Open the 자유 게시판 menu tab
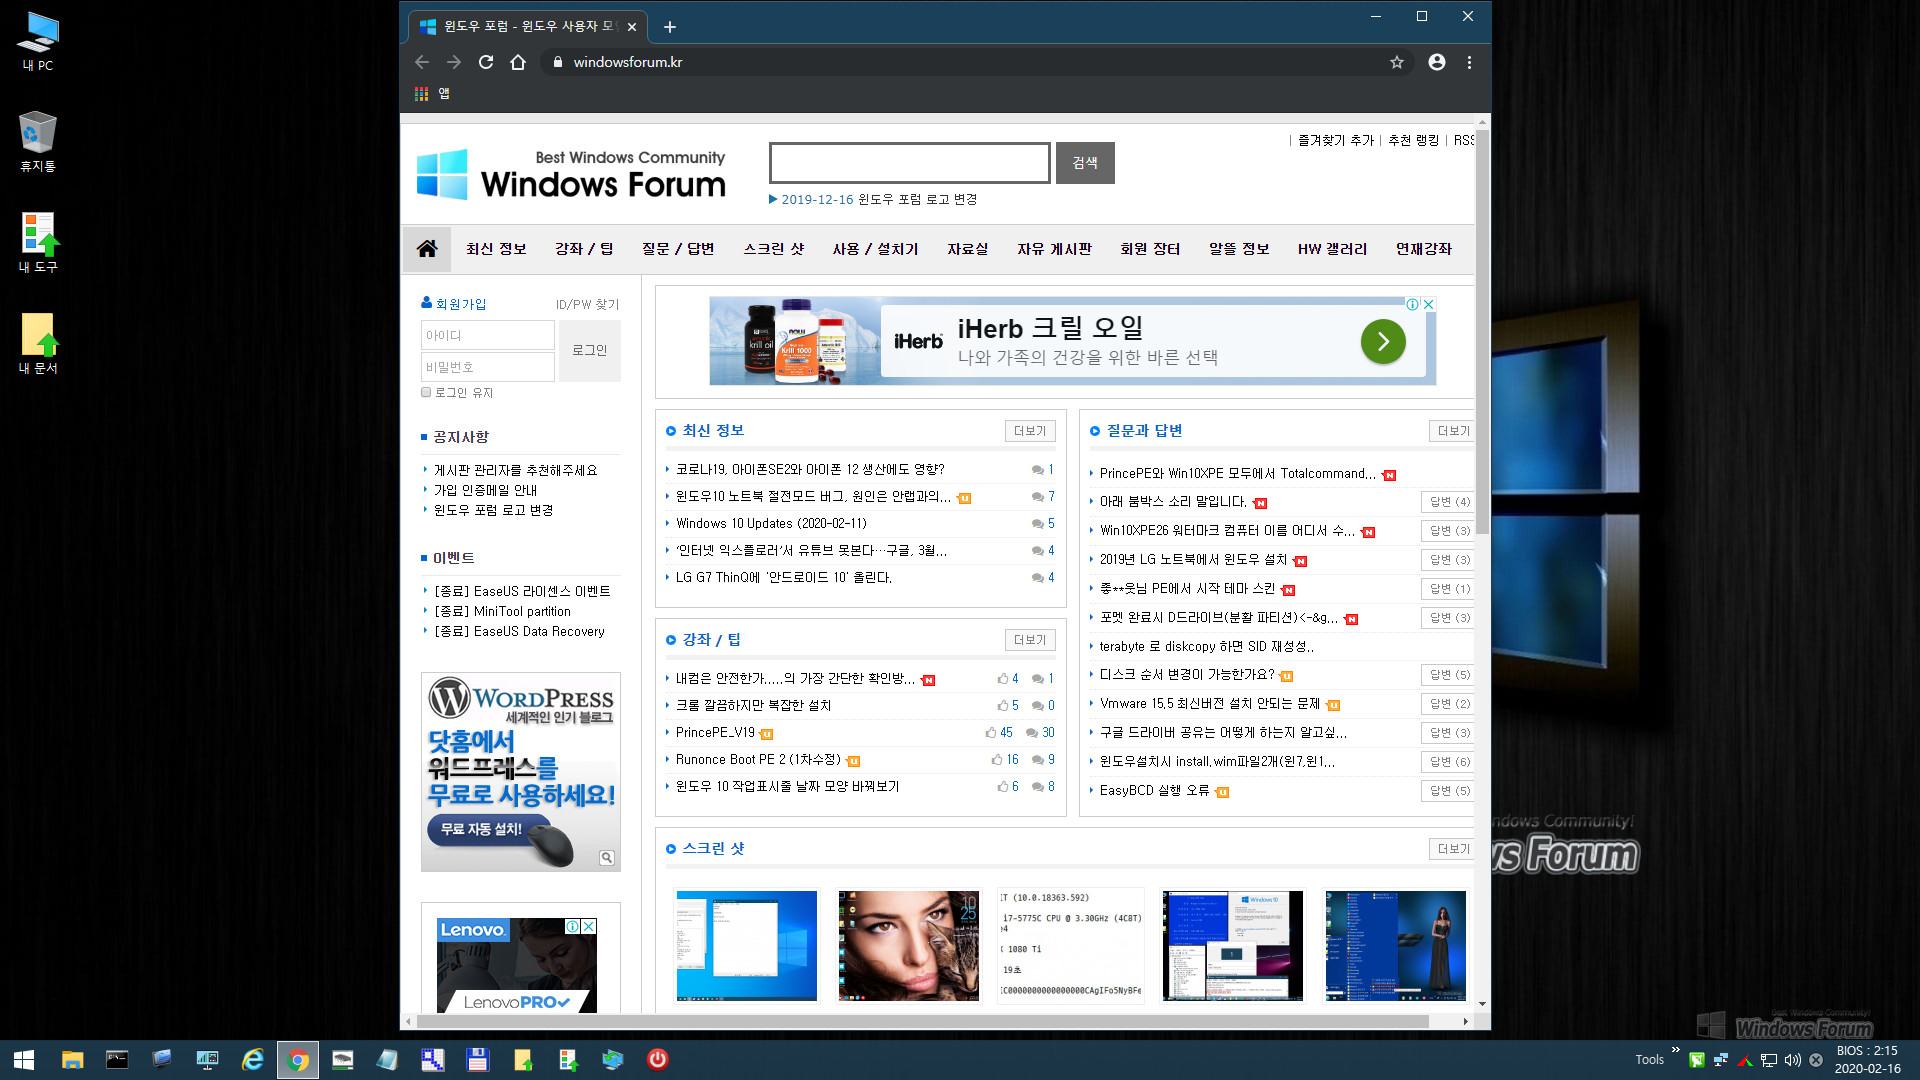1920x1080 pixels. click(1054, 249)
